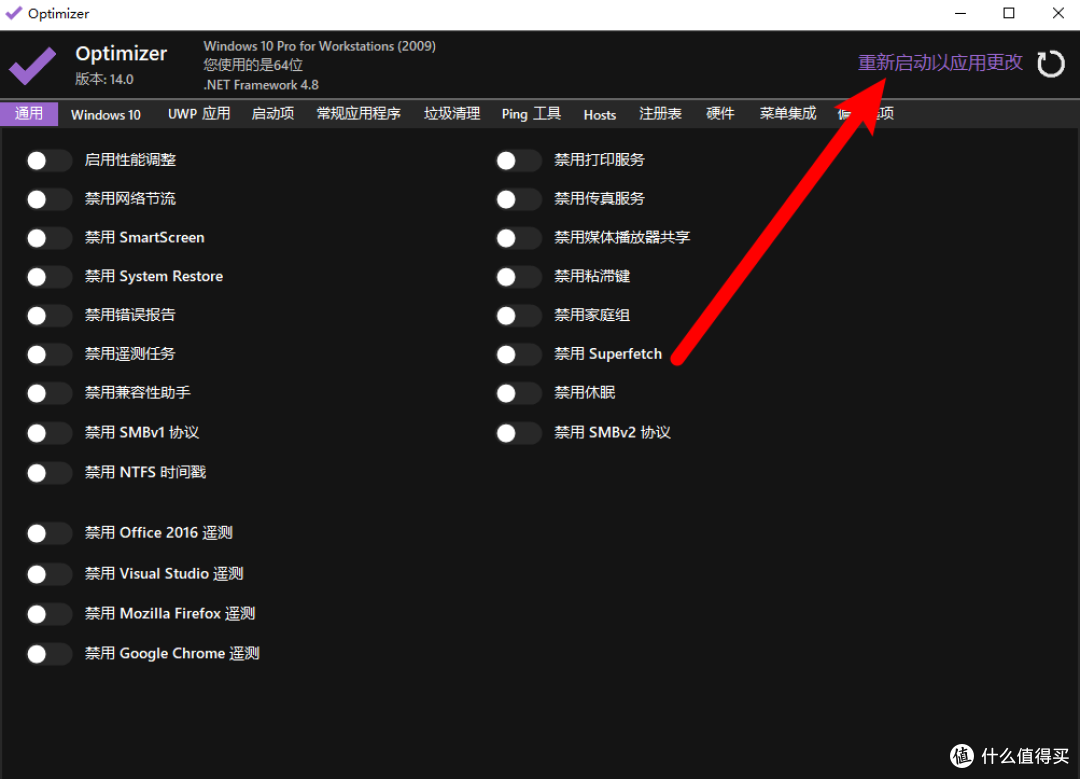Toggle 禁用 NTFS 时间戳 switch
Viewport: 1080px width, 779px height.
pyautogui.click(x=49, y=473)
